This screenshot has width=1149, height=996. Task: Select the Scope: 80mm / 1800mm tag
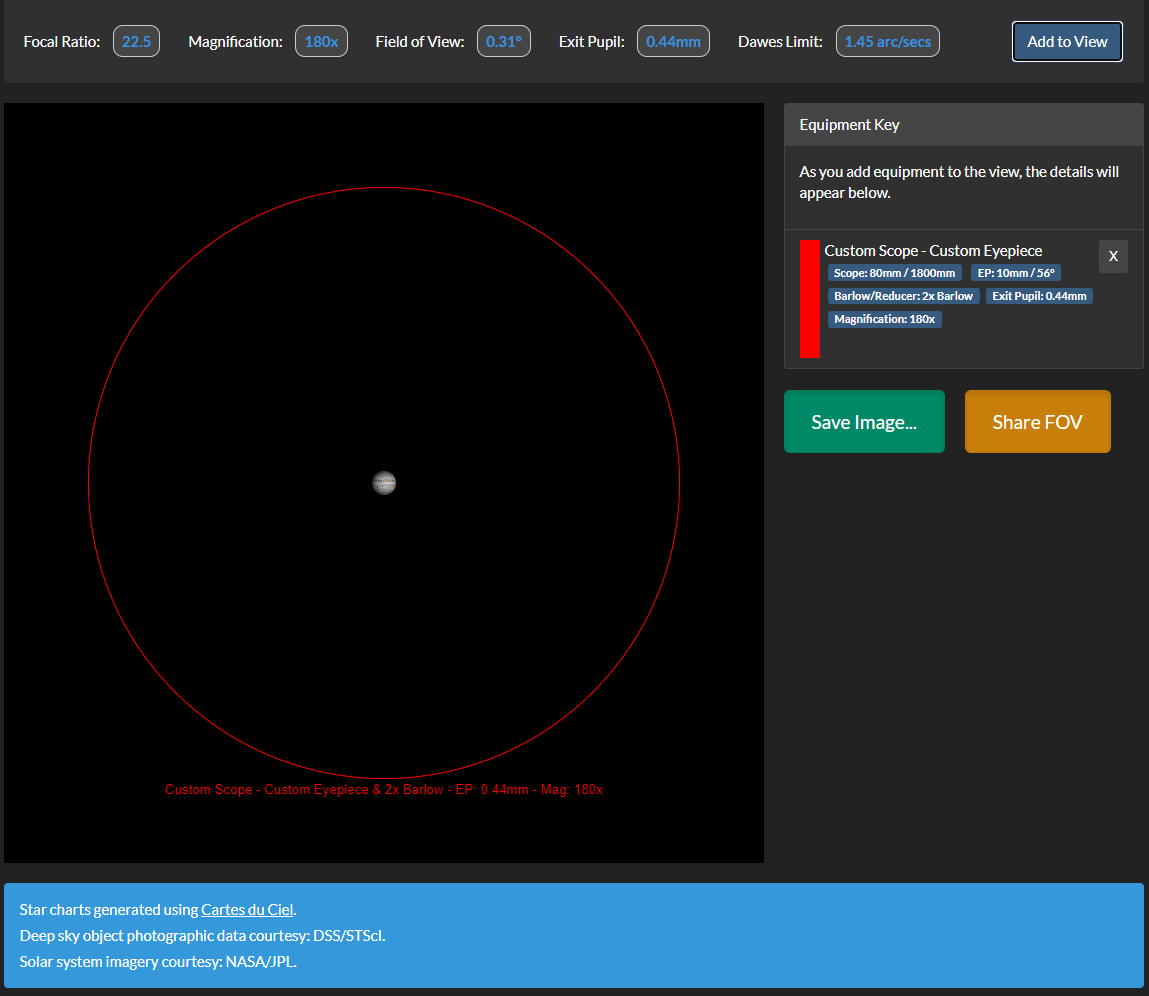click(894, 272)
